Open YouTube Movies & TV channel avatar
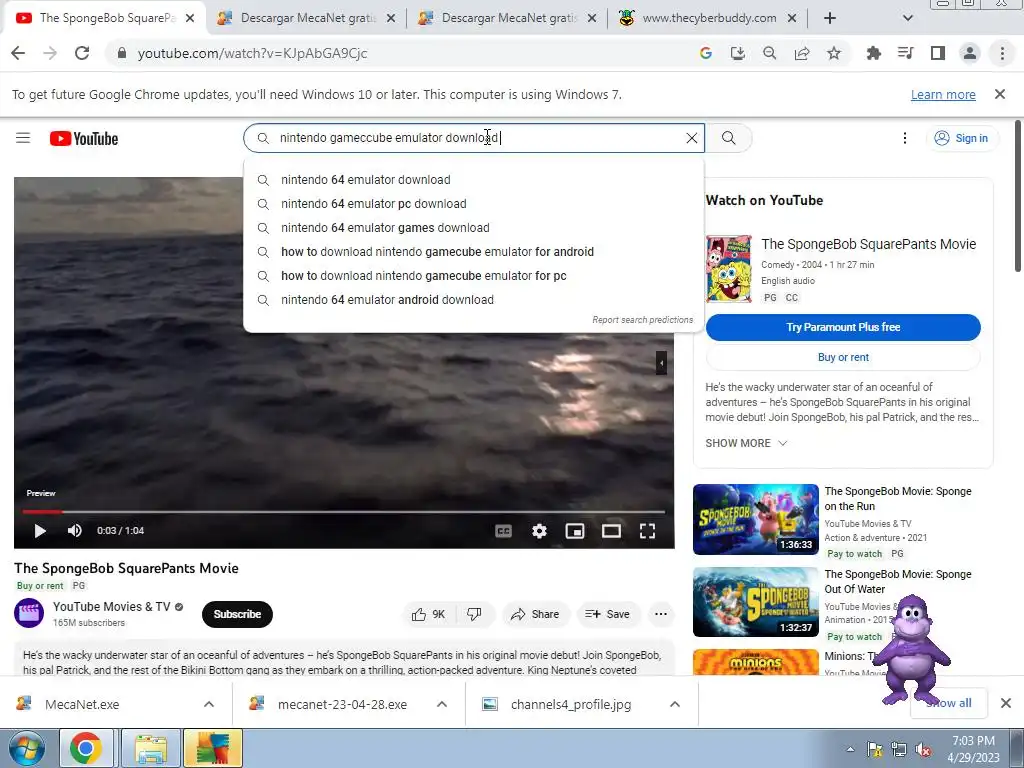Screen dimensions: 1024x768 click(29, 613)
